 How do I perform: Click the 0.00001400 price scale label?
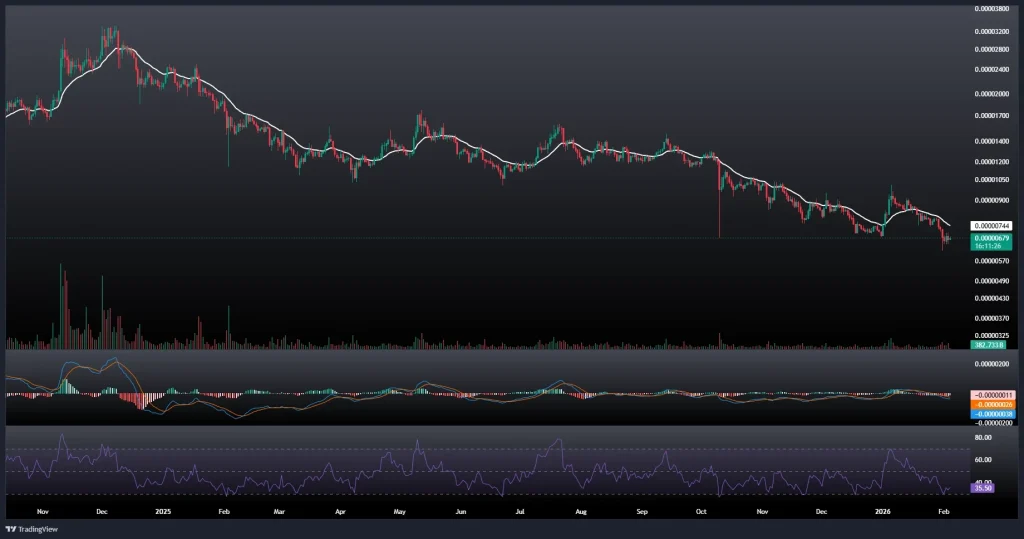(991, 140)
